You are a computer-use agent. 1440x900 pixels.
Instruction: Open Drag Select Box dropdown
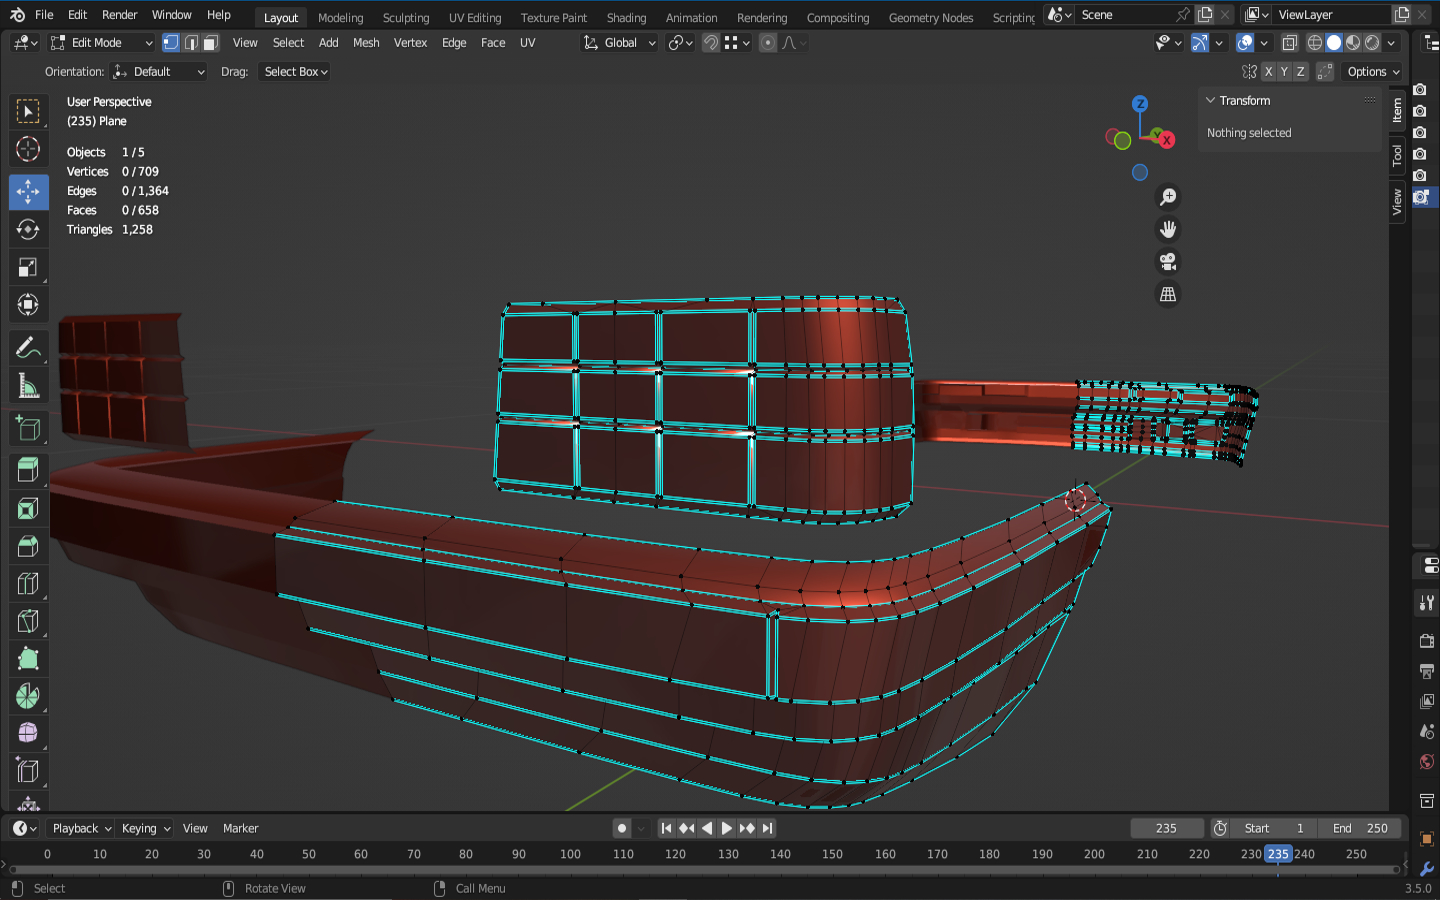[x=295, y=72]
